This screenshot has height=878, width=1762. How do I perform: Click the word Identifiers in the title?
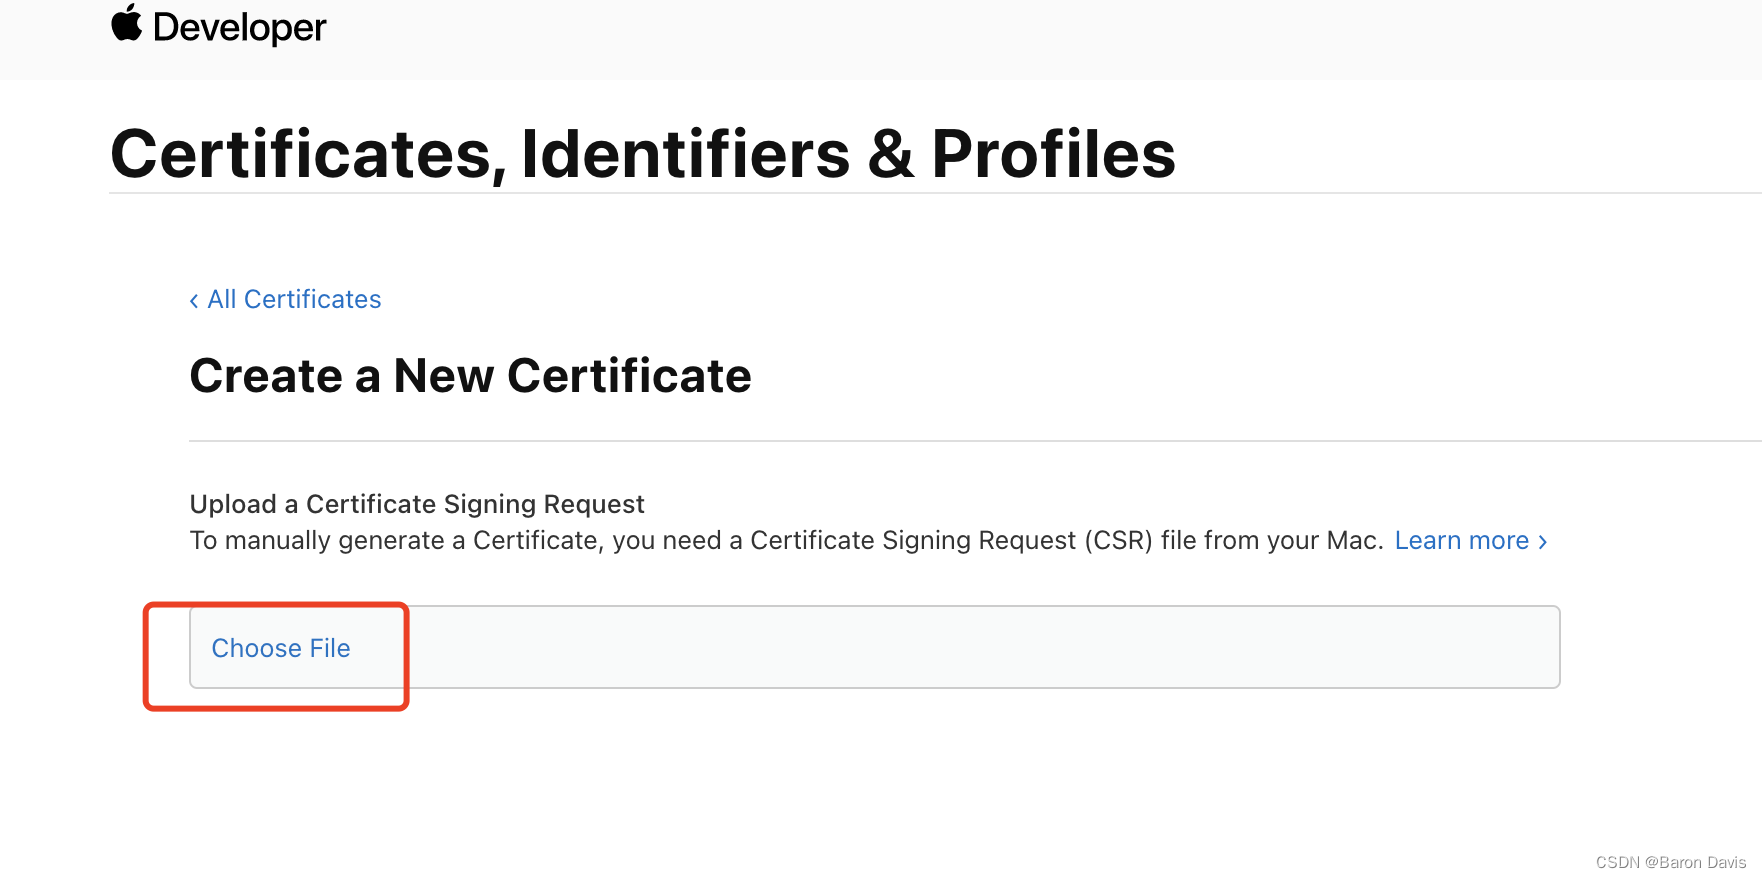[686, 154]
